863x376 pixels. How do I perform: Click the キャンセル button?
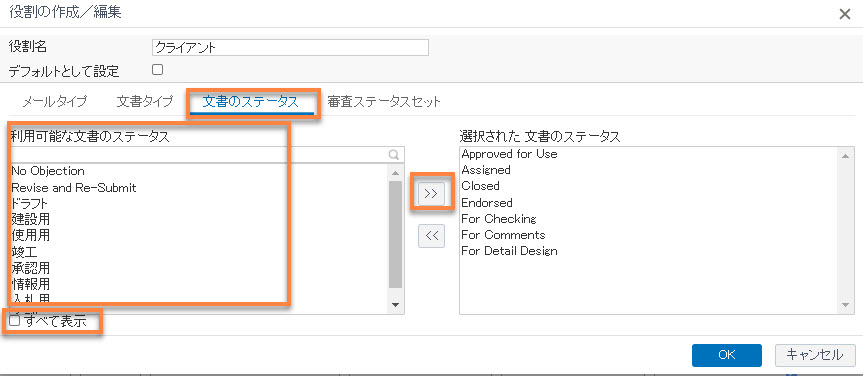[815, 355]
